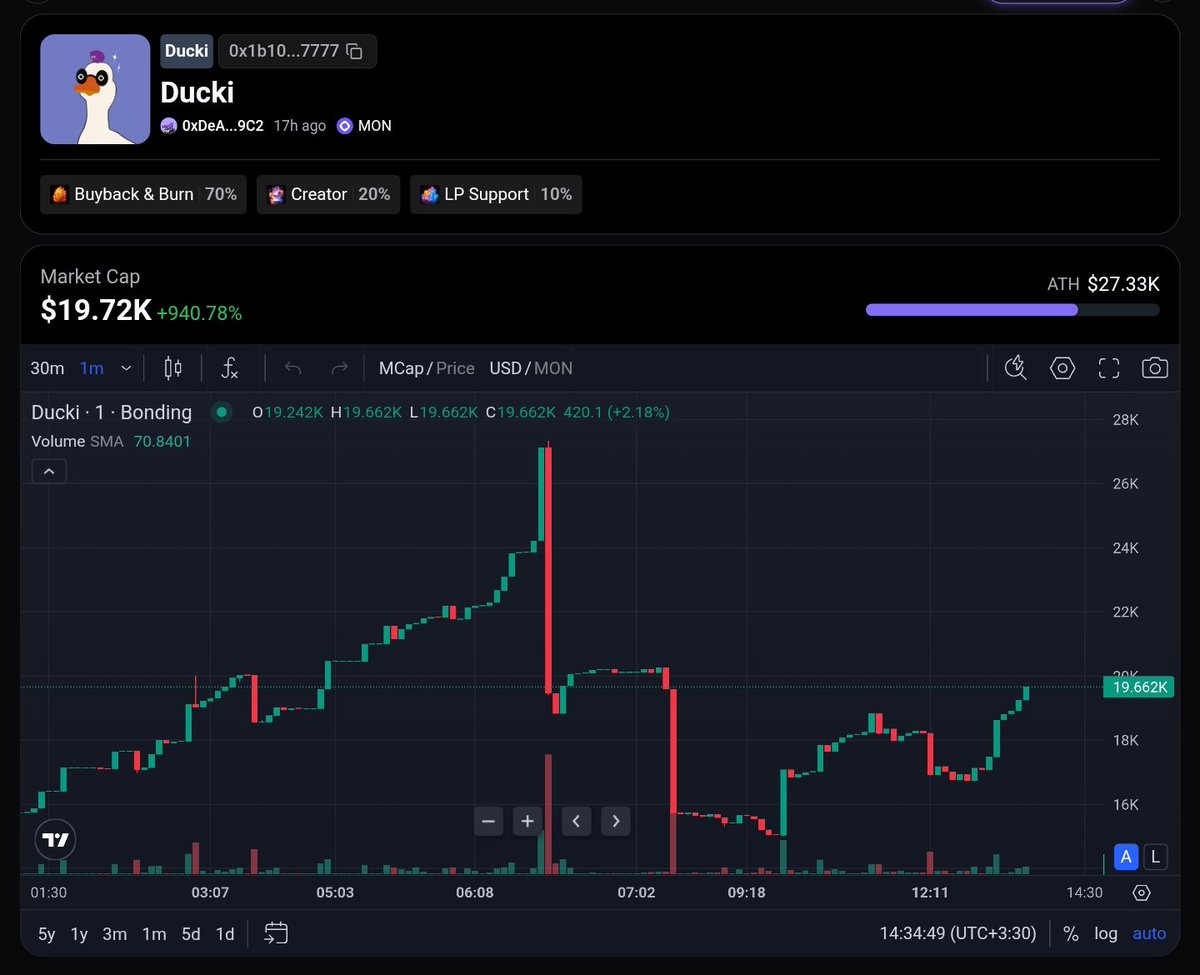The height and width of the screenshot is (975, 1200).
Task: Switch chart currency to MON
Action: point(553,368)
